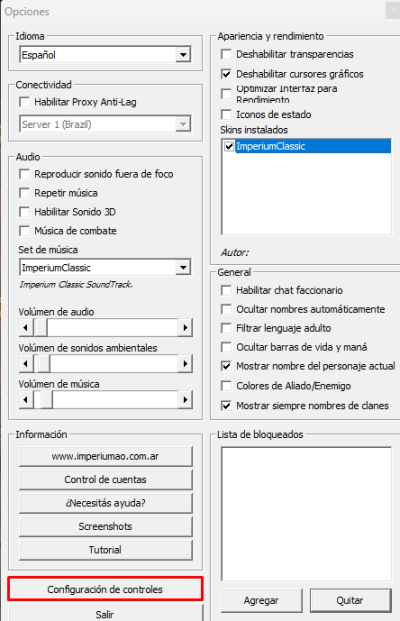The image size is (400, 621).
Task: Toggle Filtrar lenguaje adulto checkbox
Action: click(x=226, y=328)
